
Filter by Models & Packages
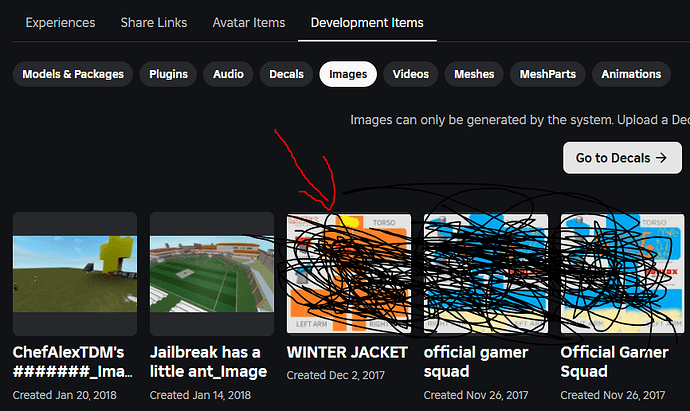(x=73, y=74)
